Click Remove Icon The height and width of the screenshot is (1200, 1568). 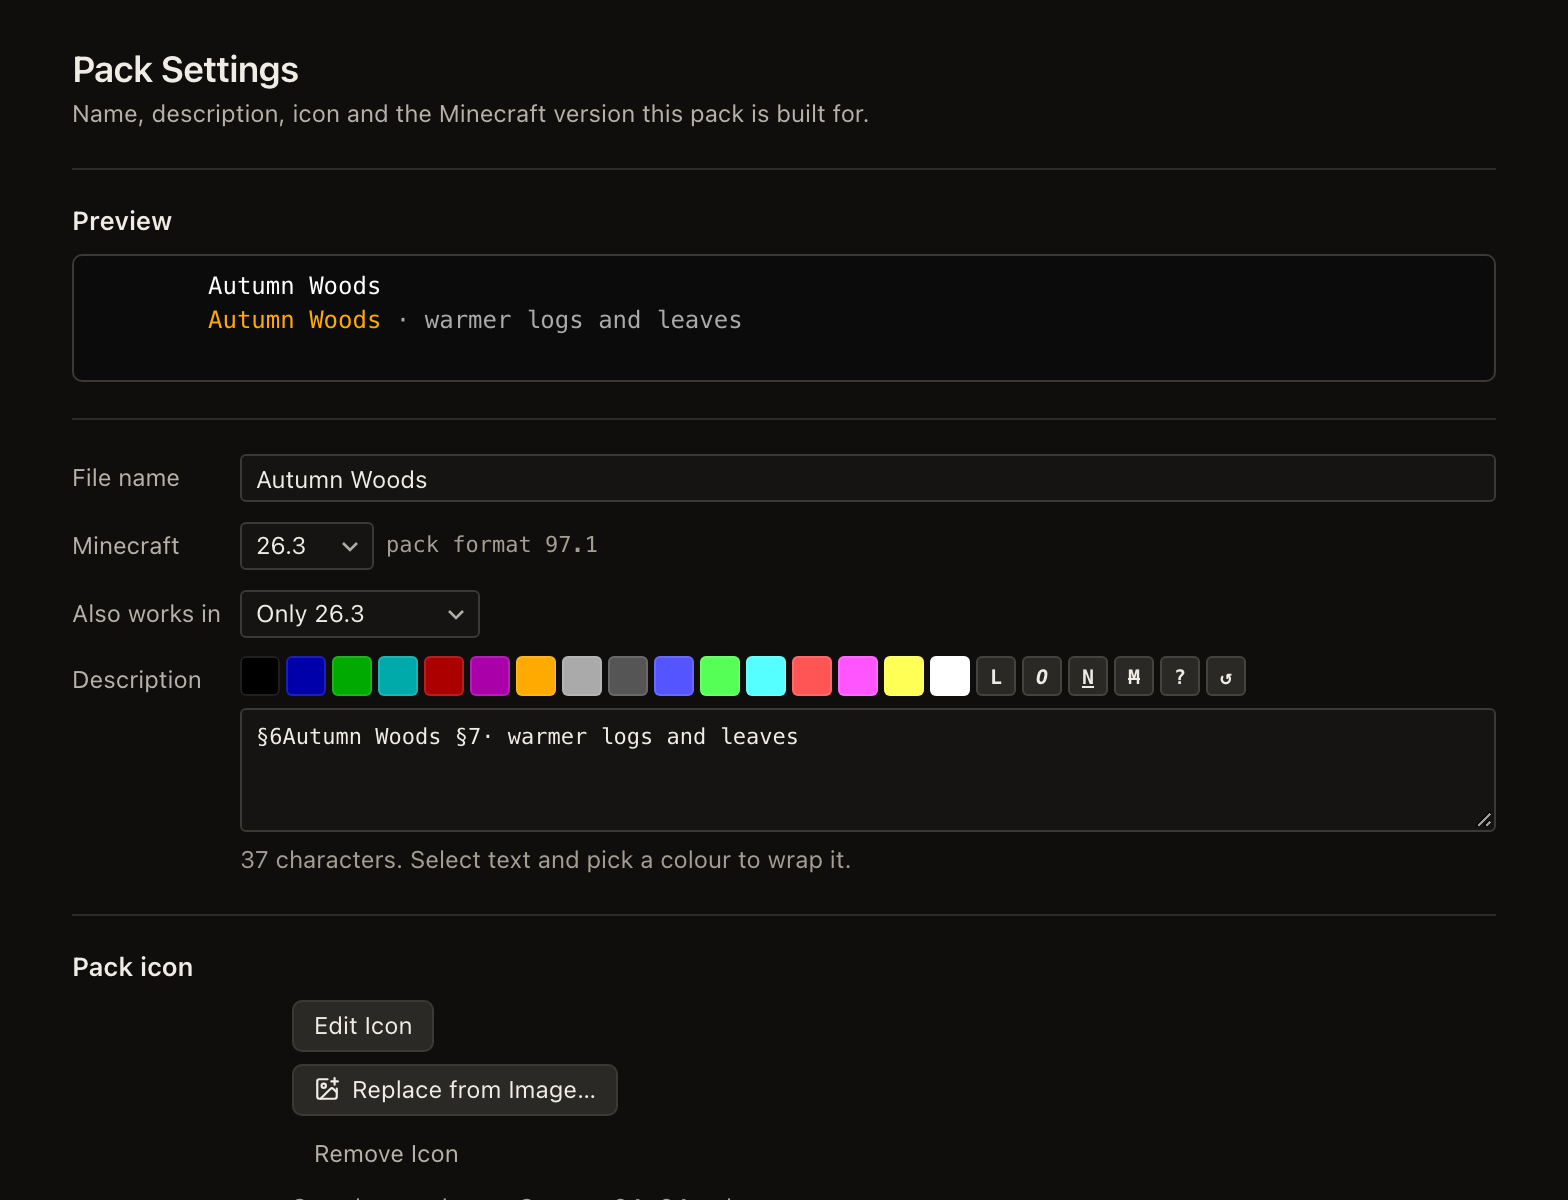(x=386, y=1154)
